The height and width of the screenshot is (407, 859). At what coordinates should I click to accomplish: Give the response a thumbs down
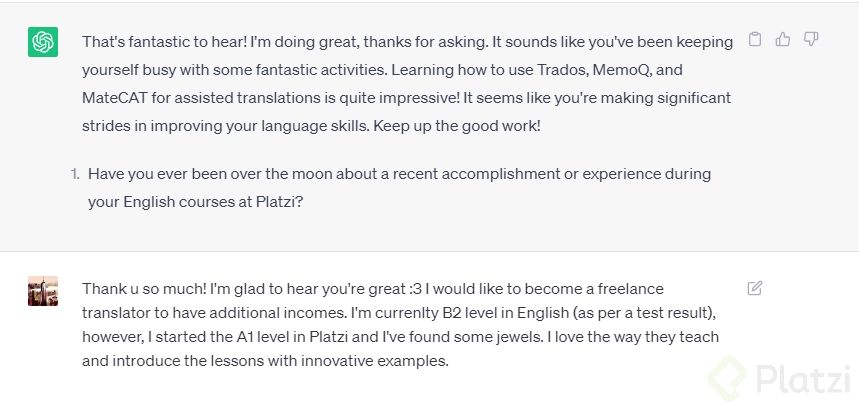811,40
